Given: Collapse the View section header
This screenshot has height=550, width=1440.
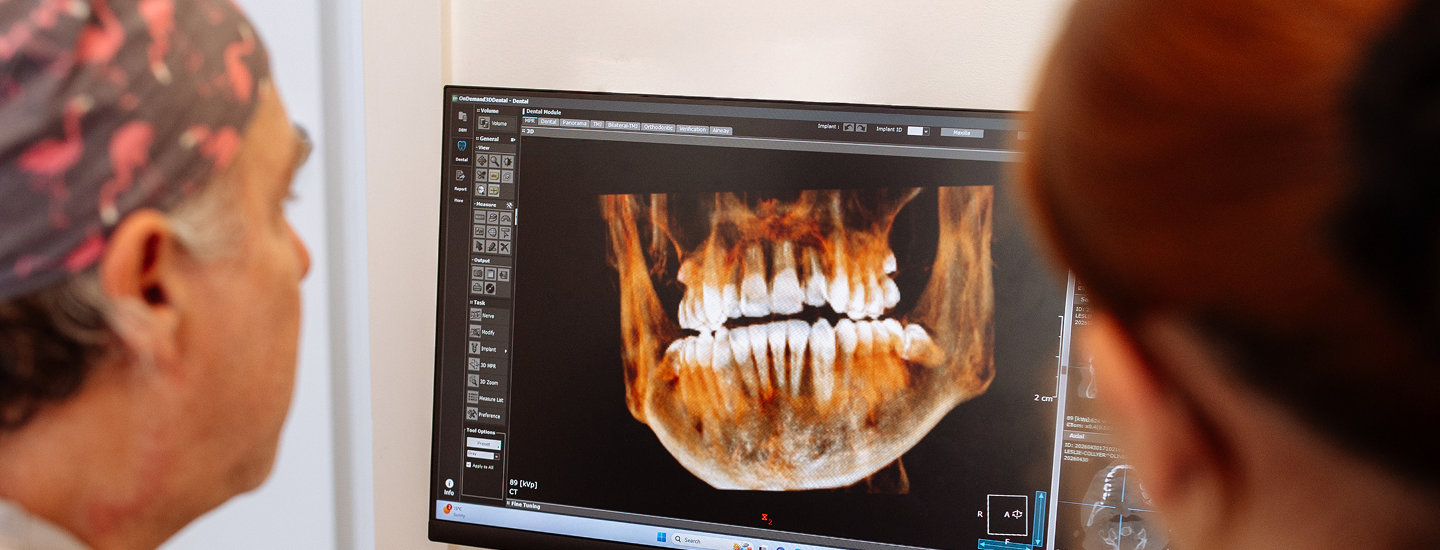Looking at the screenshot, I should pyautogui.click(x=483, y=148).
